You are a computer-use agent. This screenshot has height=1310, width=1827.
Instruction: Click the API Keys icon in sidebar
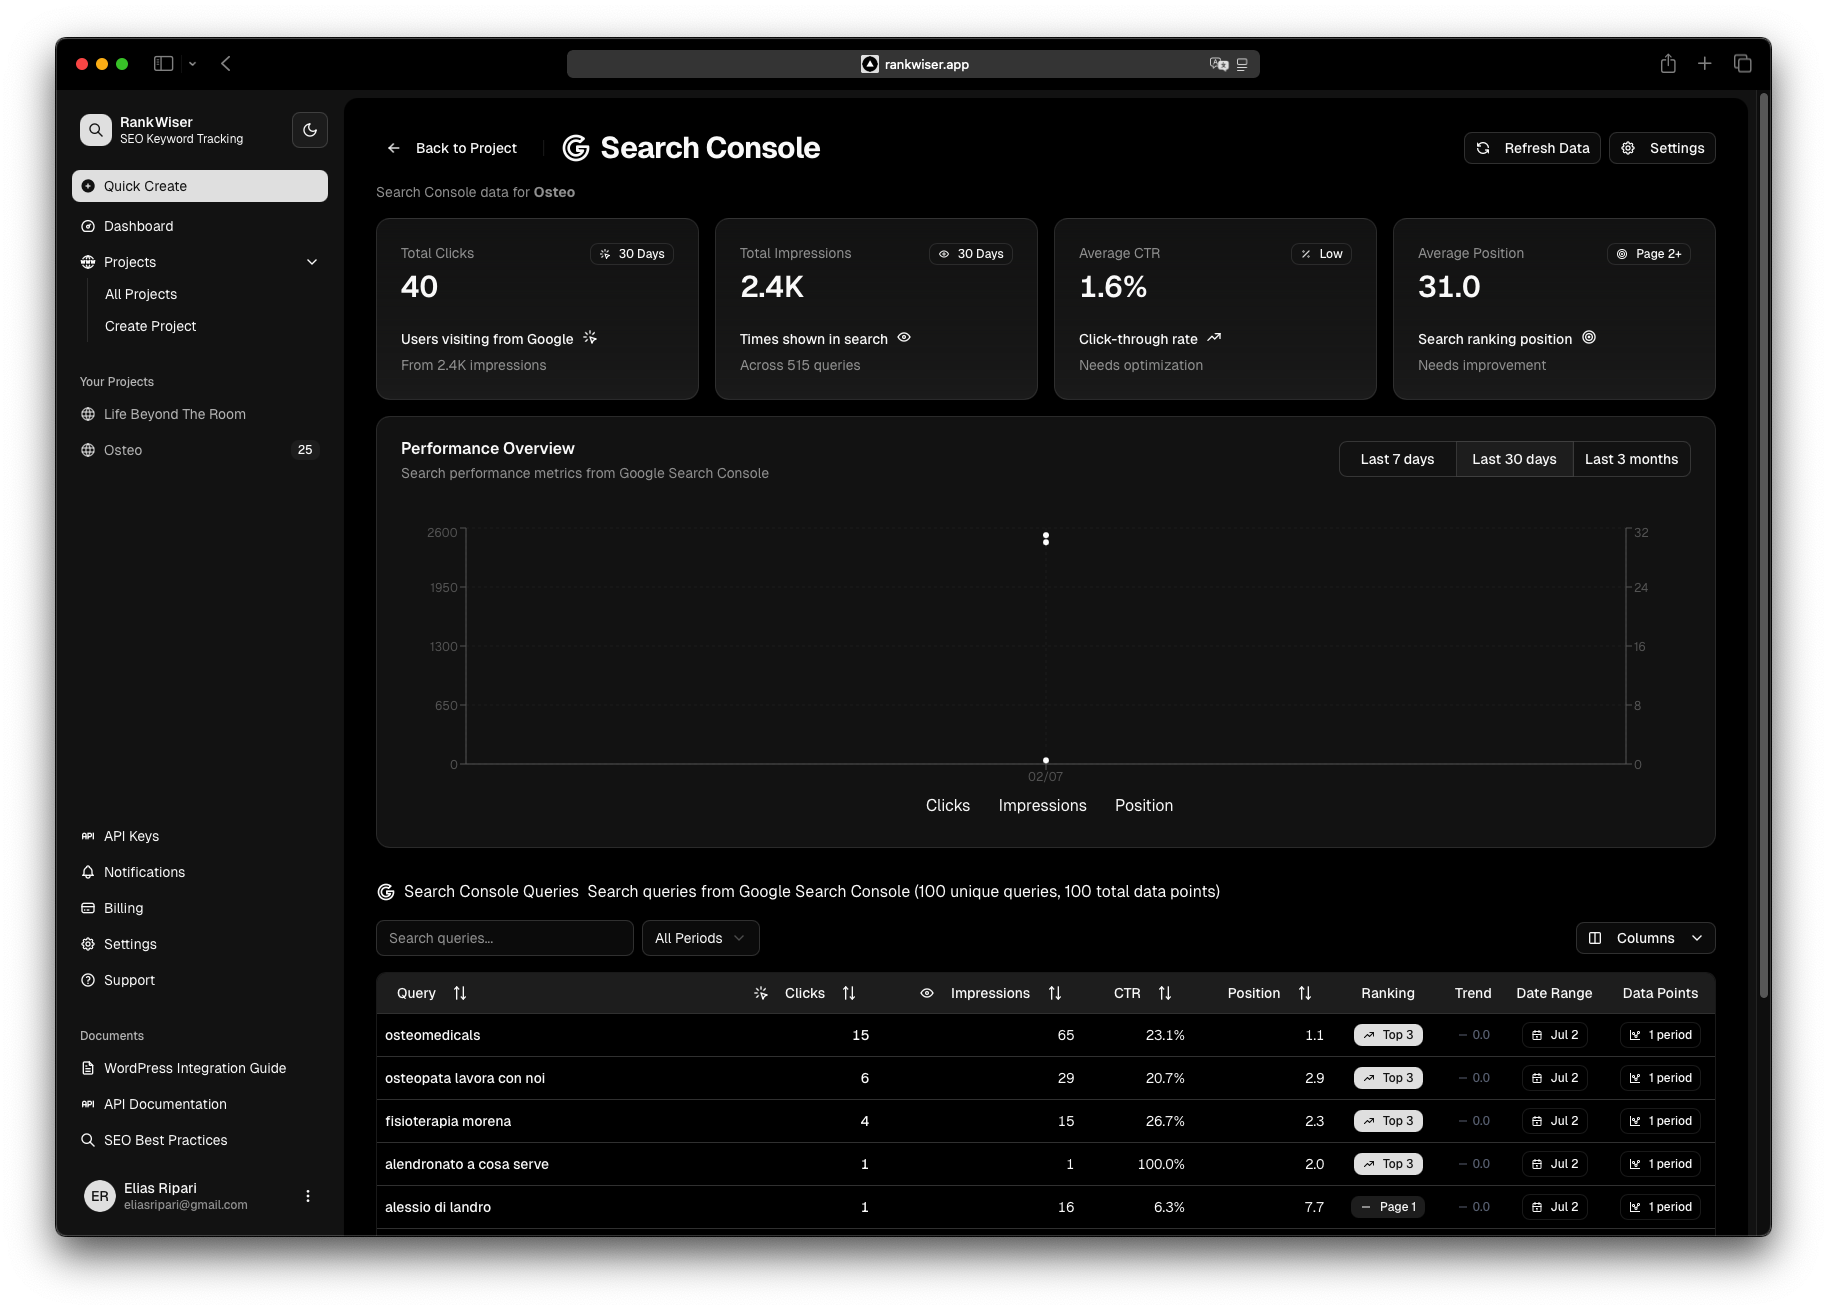[x=88, y=836]
